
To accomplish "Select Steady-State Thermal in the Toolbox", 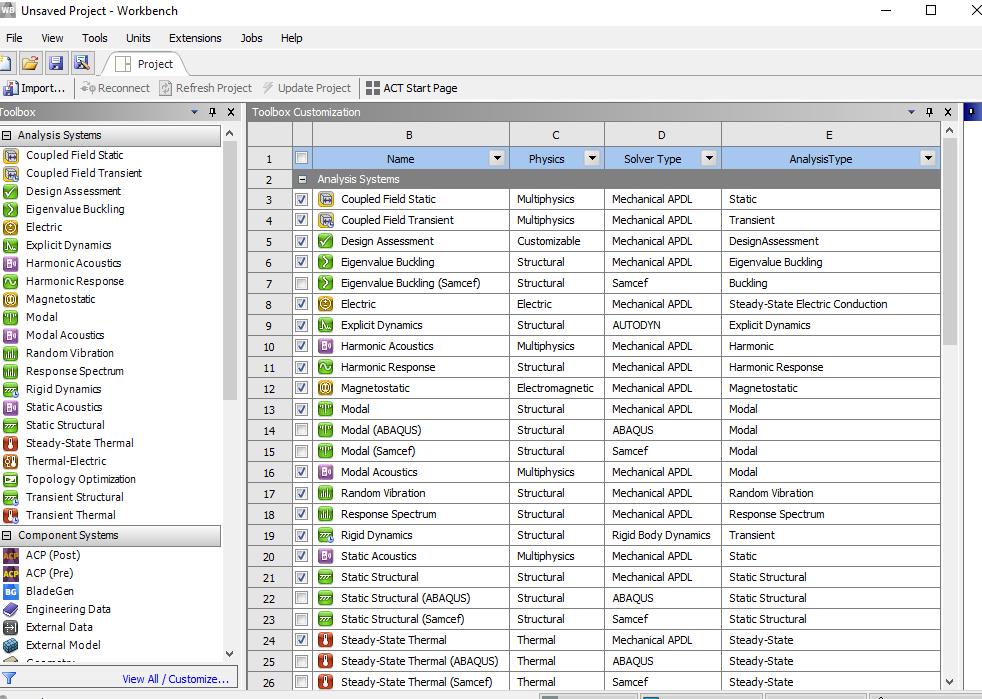I will [80, 443].
